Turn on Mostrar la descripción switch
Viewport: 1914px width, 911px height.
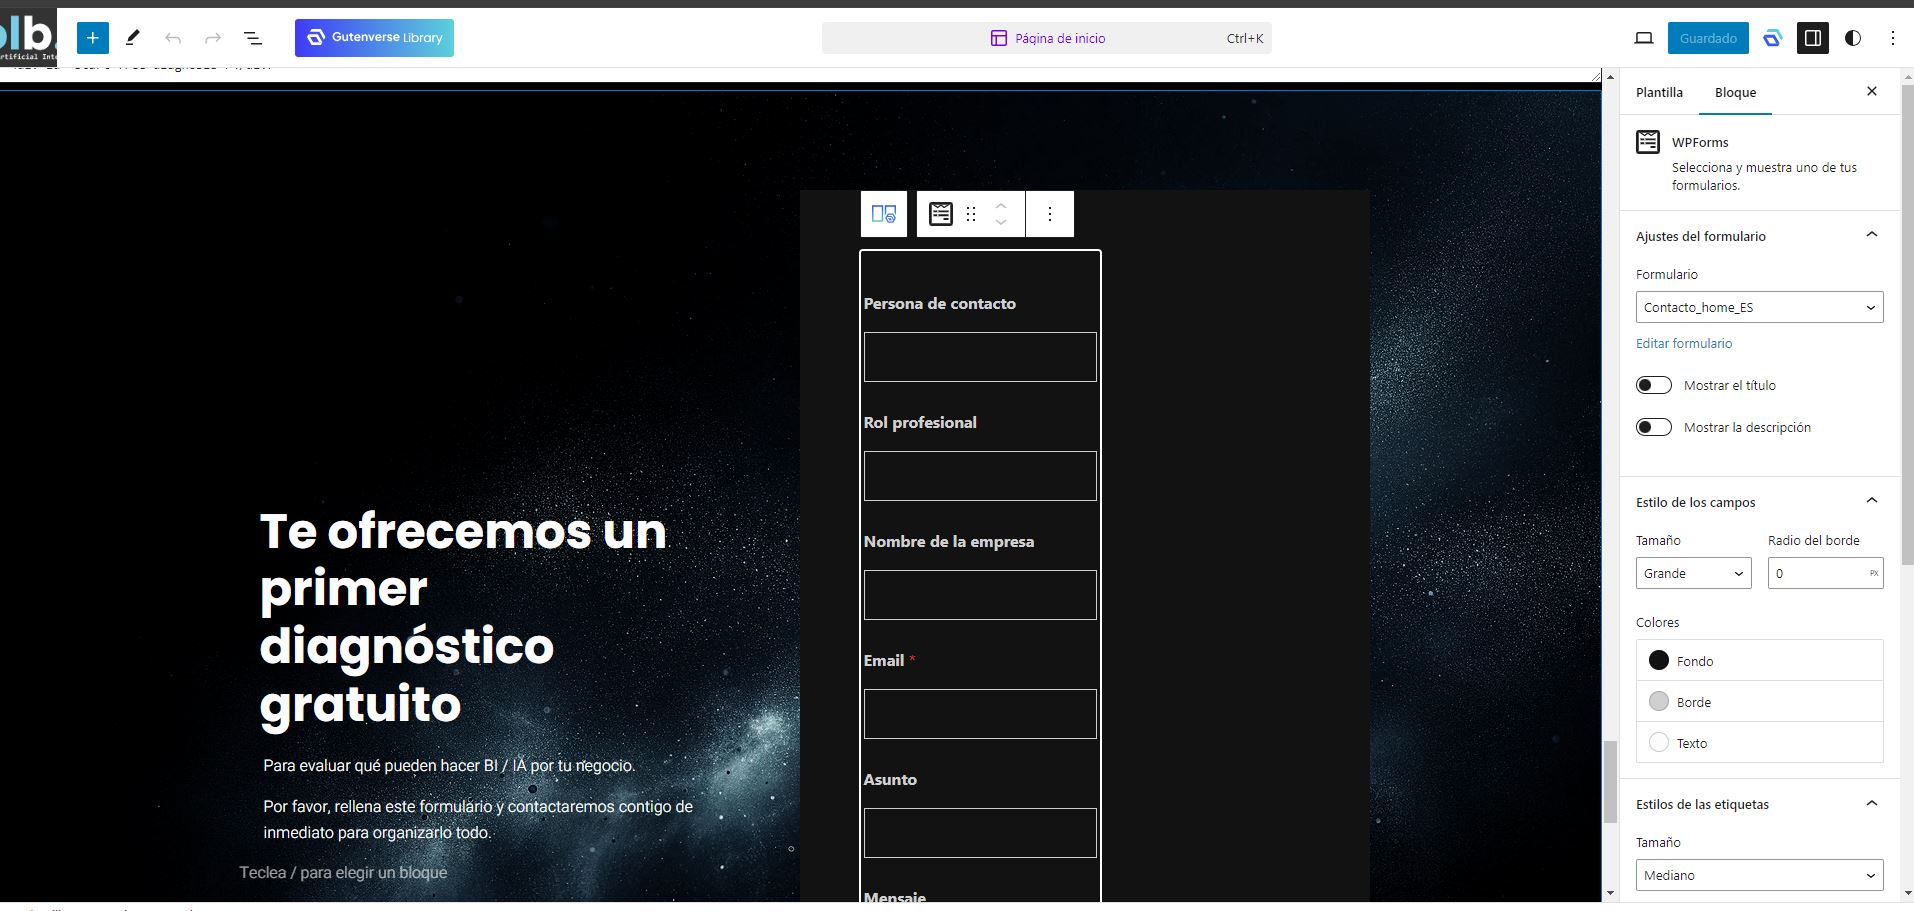1654,427
